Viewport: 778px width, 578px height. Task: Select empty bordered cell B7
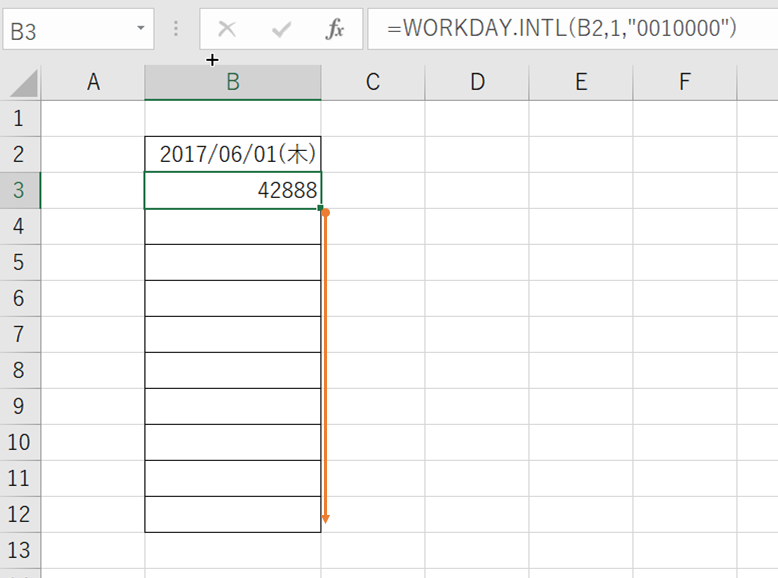[233, 334]
